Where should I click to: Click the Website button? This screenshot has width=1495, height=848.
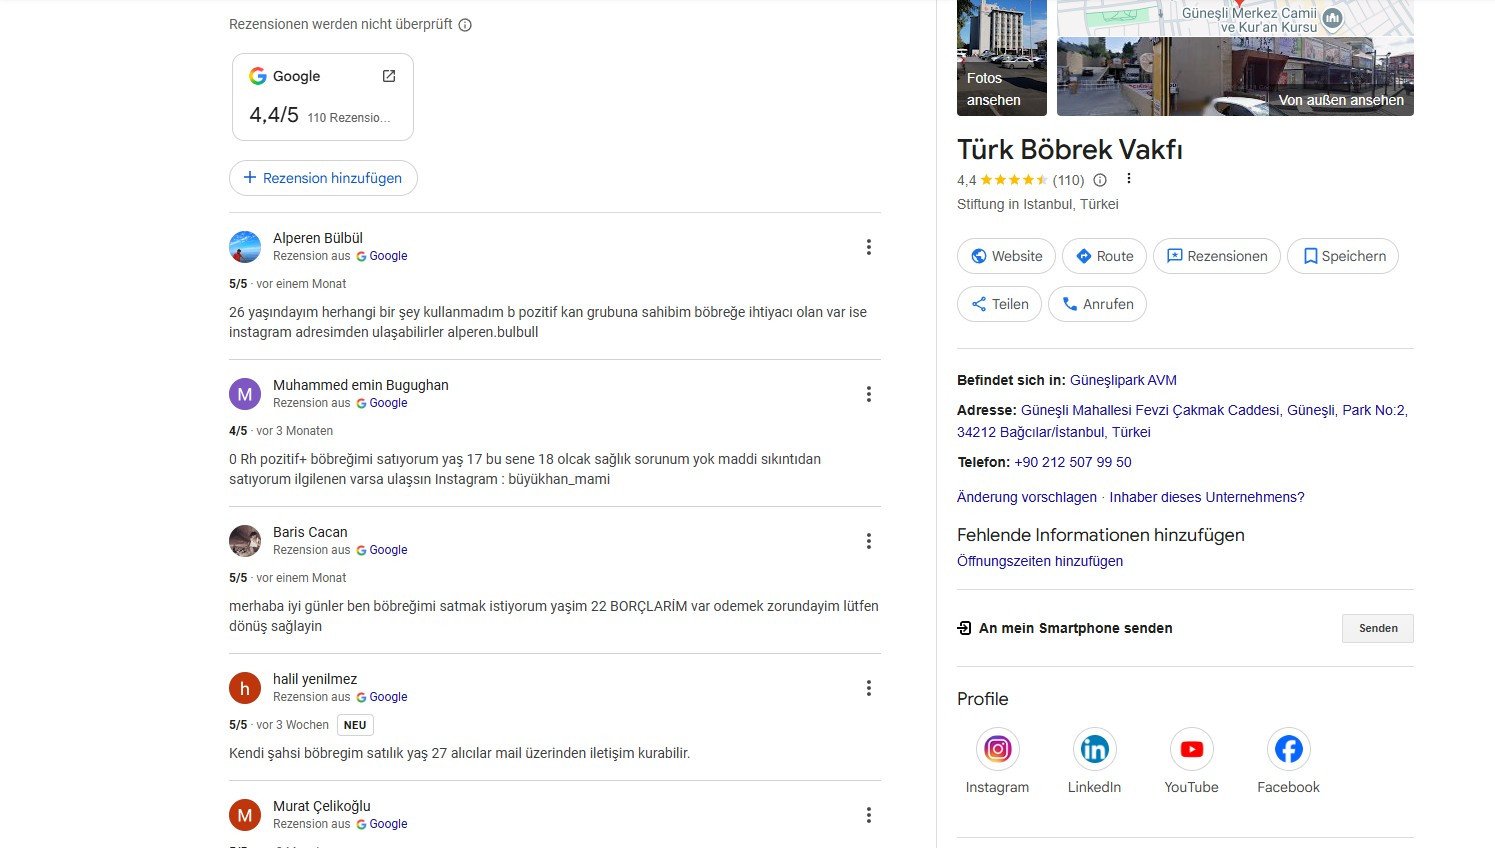tap(1006, 256)
